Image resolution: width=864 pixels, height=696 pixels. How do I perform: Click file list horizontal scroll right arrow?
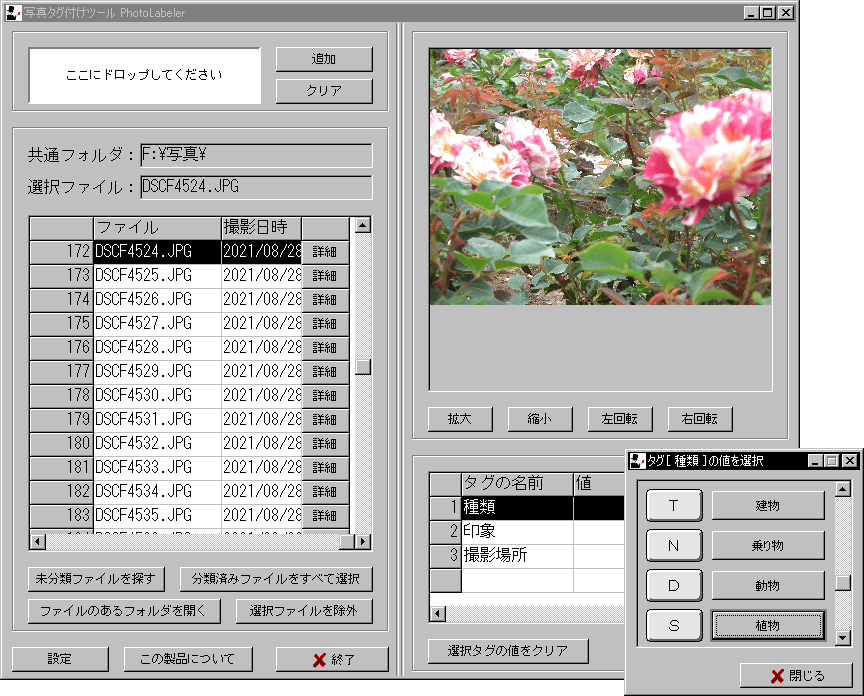(363, 542)
